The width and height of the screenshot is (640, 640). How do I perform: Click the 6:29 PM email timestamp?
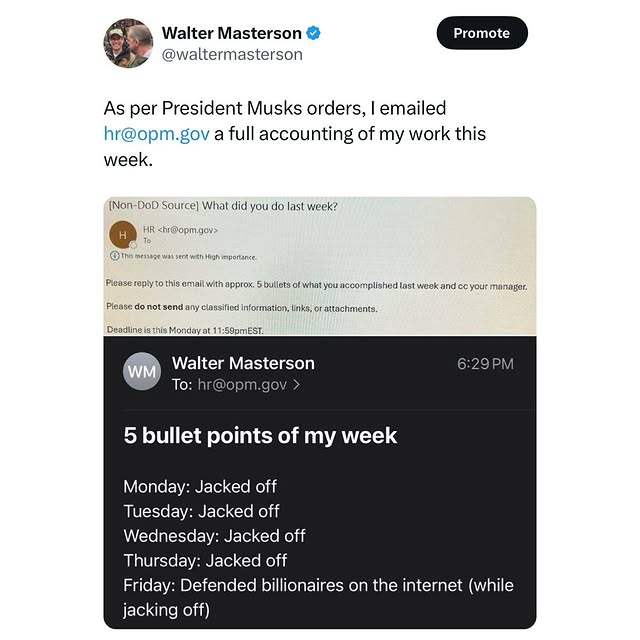[485, 363]
